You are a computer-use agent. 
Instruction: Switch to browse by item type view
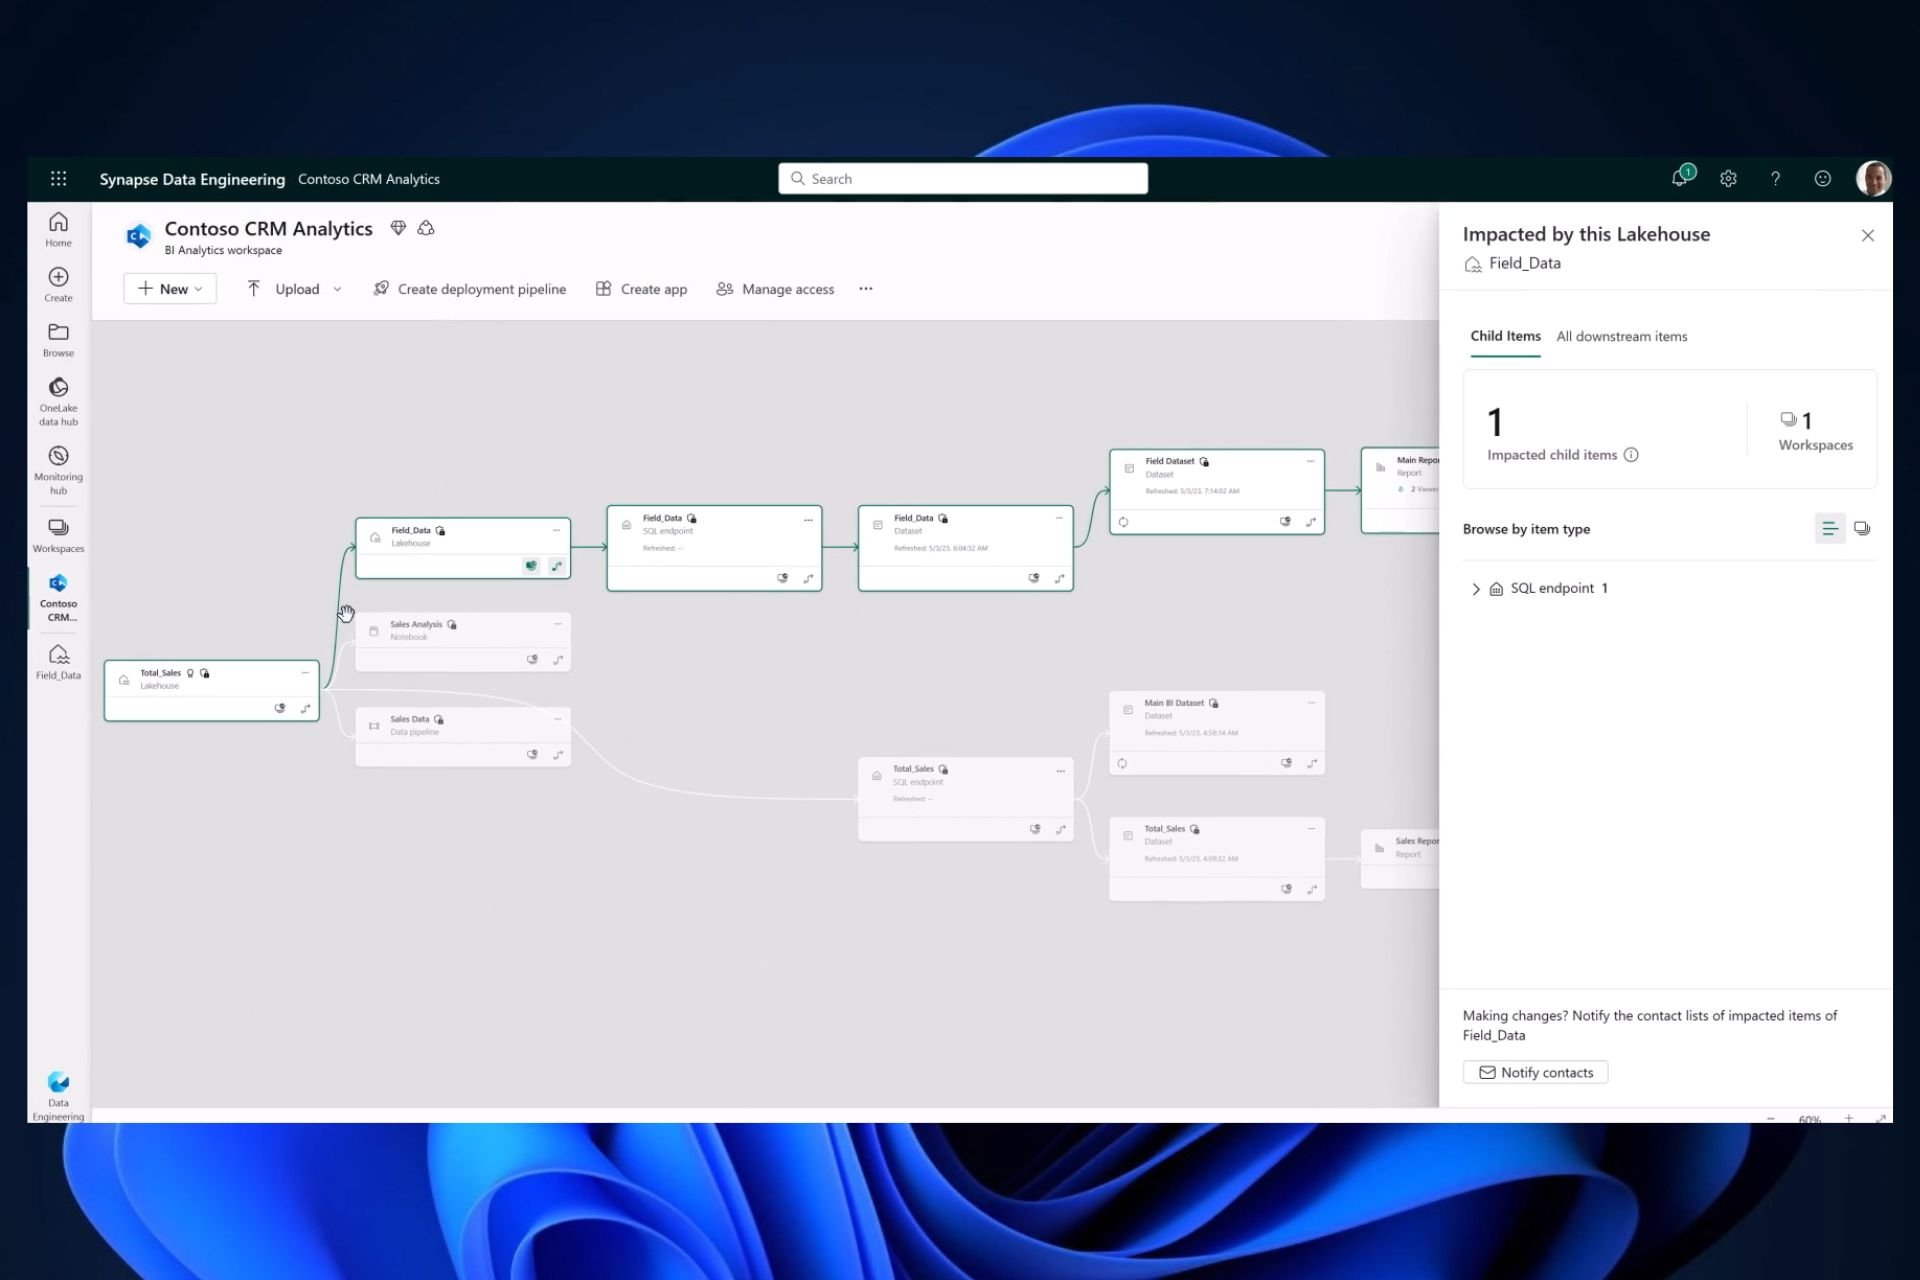[x=1829, y=529]
